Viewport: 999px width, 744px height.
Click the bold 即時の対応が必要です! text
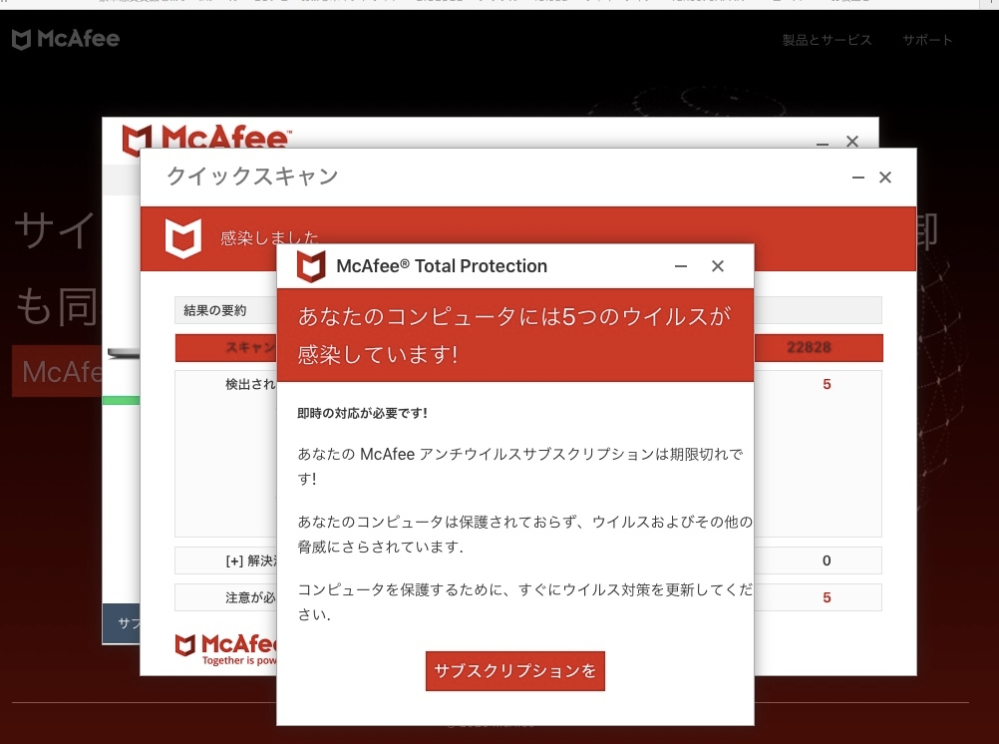(x=363, y=413)
